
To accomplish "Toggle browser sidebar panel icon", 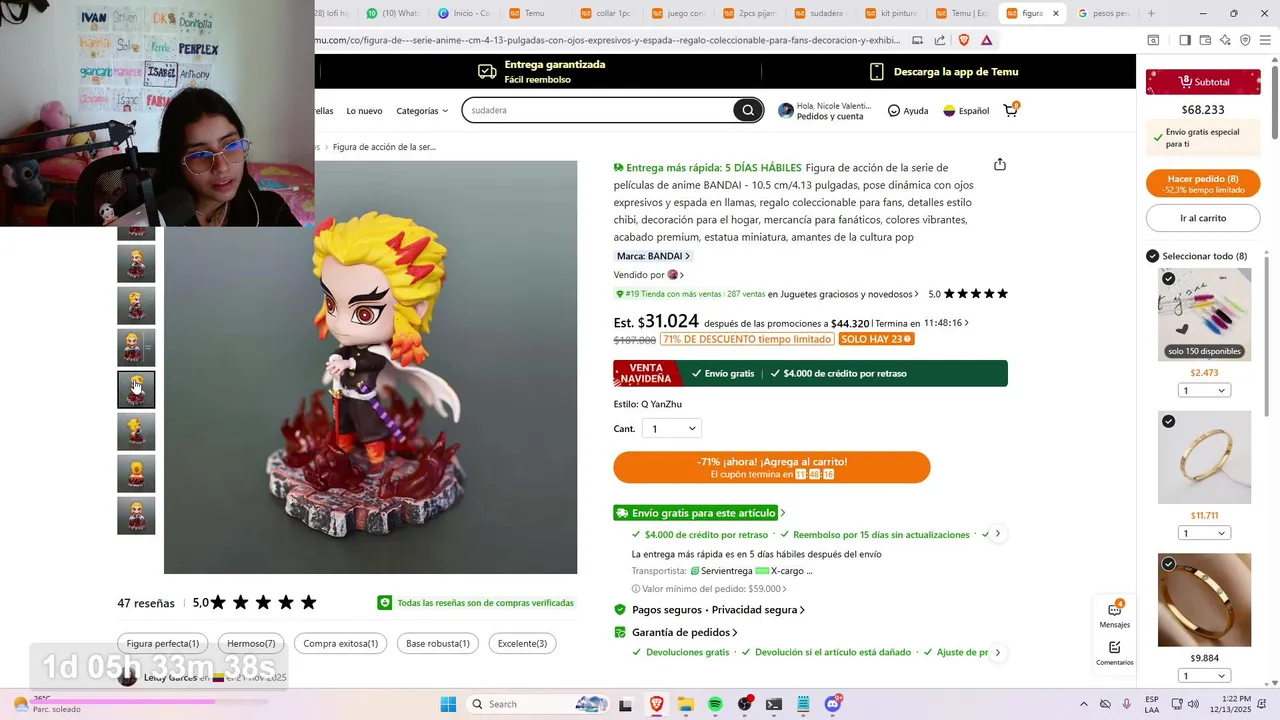I will (1185, 40).
